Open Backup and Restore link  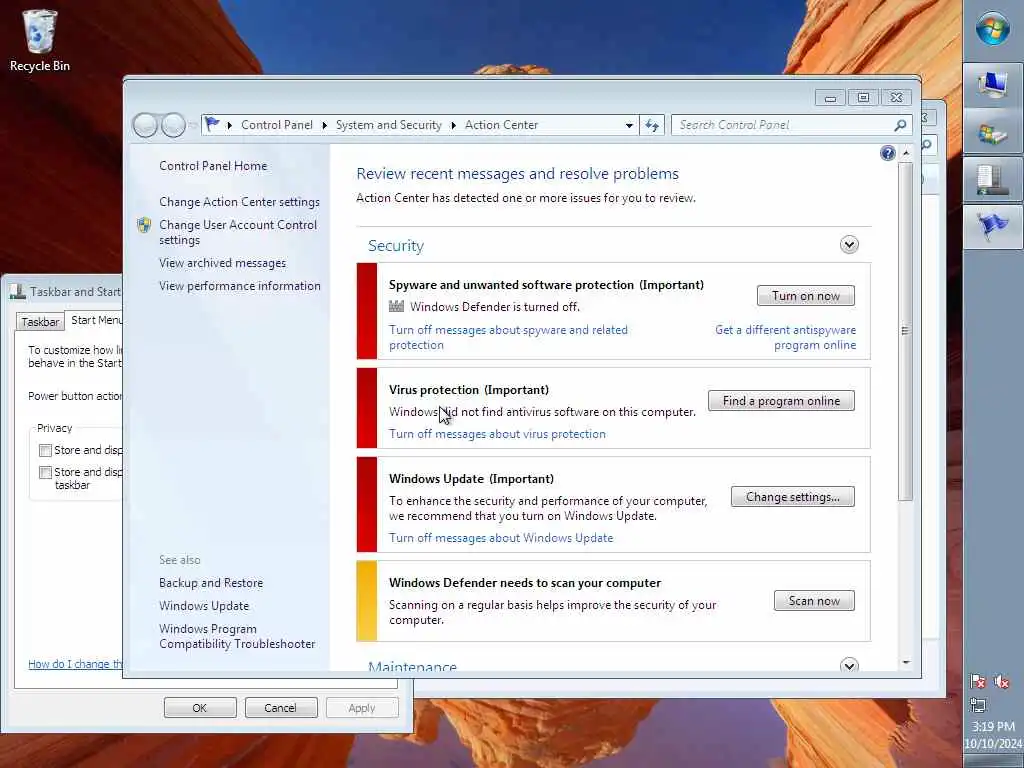211,583
